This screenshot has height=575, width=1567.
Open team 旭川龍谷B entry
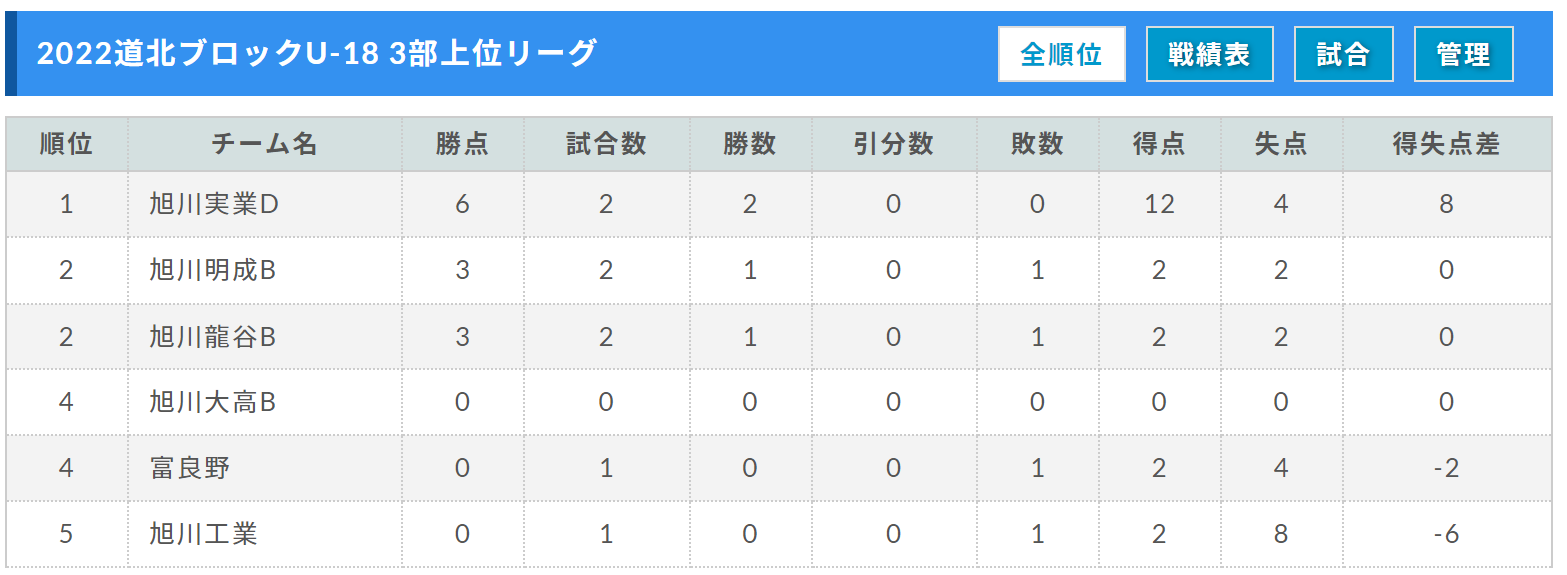213,337
